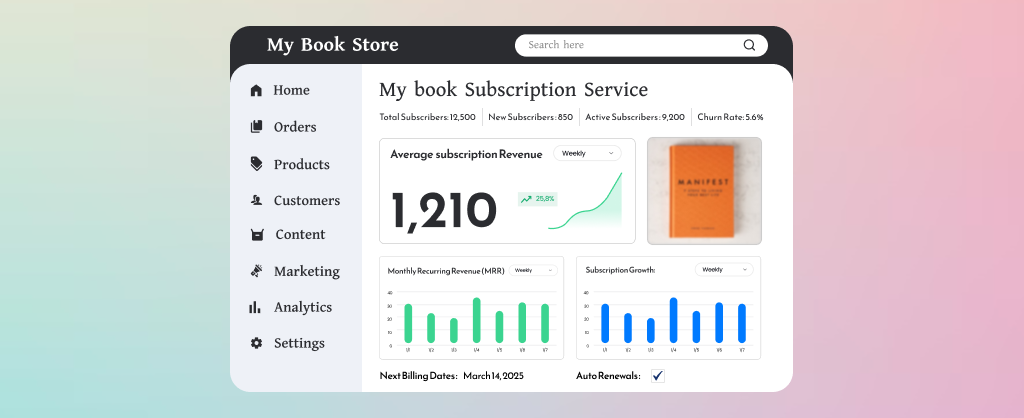The height and width of the screenshot is (418, 1024).
Task: Go to the Orders menu item
Action: click(x=295, y=127)
